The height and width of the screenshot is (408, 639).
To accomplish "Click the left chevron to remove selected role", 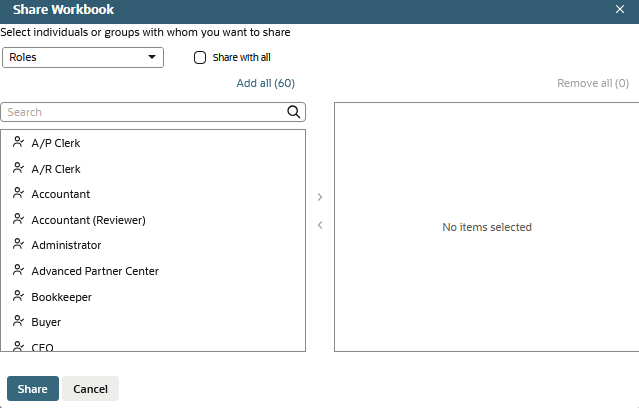I will click(x=320, y=225).
